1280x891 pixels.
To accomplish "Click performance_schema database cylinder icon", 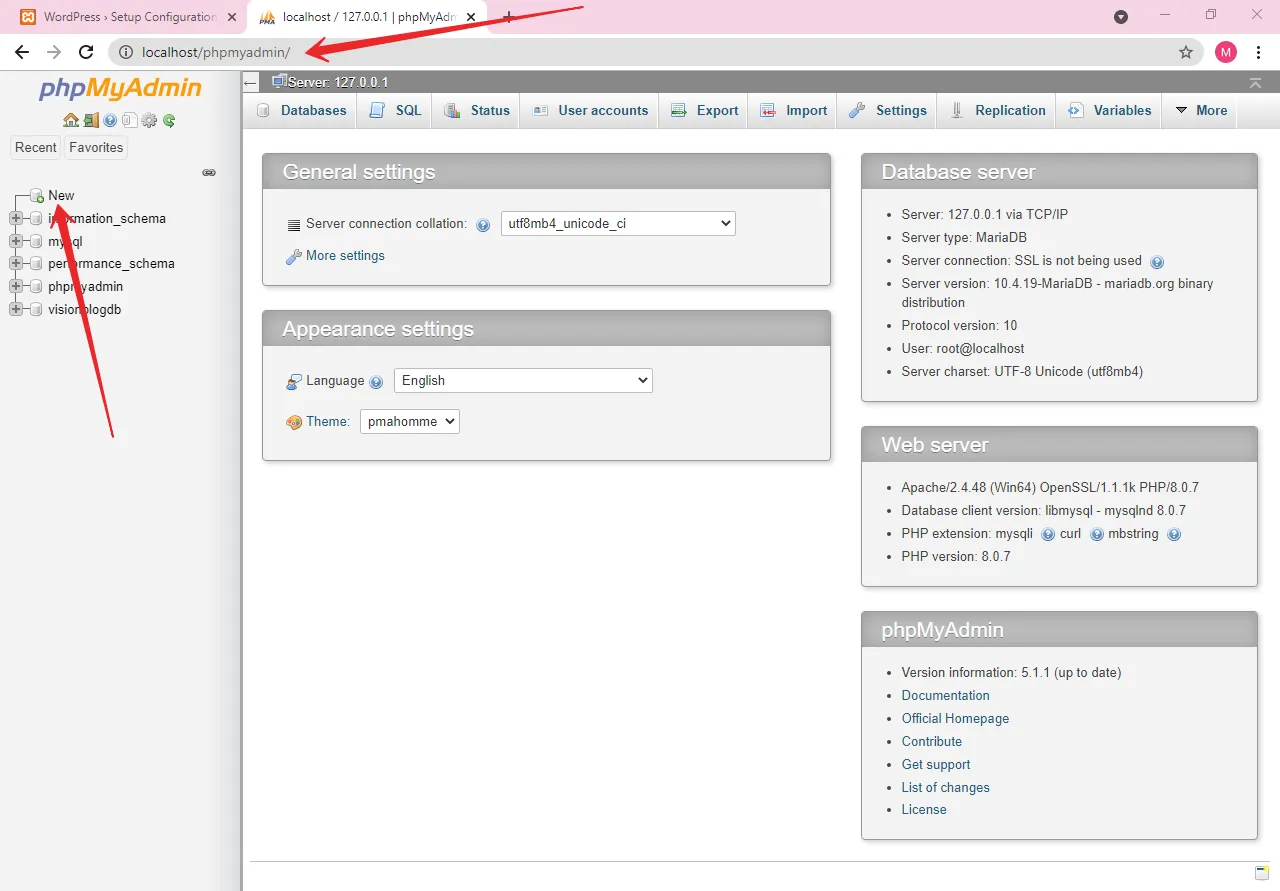I will (x=37, y=264).
